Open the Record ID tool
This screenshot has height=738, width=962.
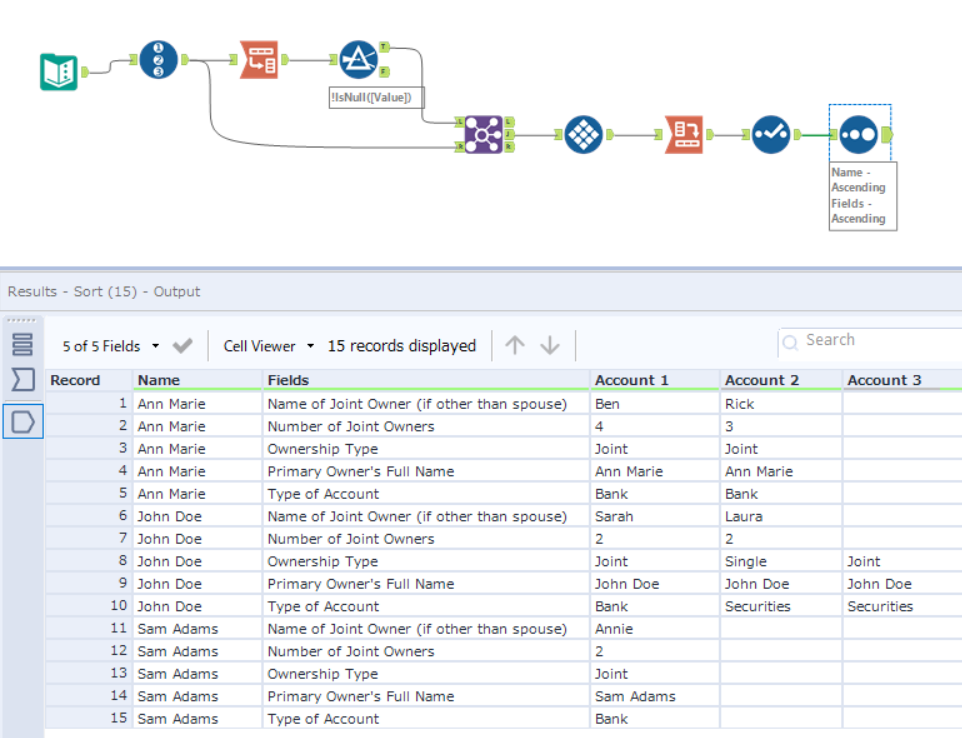pyautogui.click(x=157, y=60)
